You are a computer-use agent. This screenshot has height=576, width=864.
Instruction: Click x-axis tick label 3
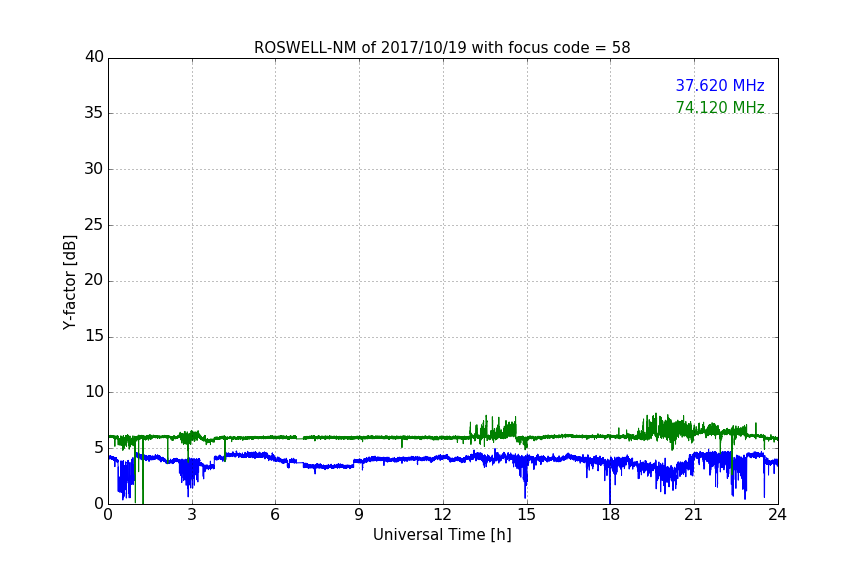(x=192, y=515)
